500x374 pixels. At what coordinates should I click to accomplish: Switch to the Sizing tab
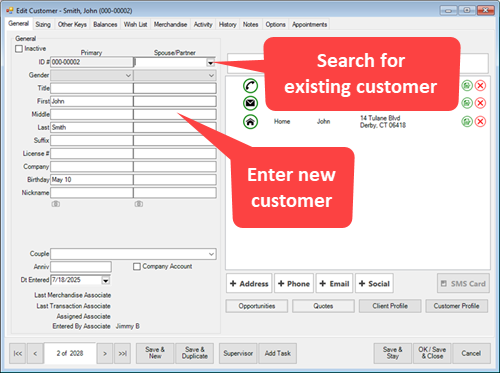[x=43, y=24]
